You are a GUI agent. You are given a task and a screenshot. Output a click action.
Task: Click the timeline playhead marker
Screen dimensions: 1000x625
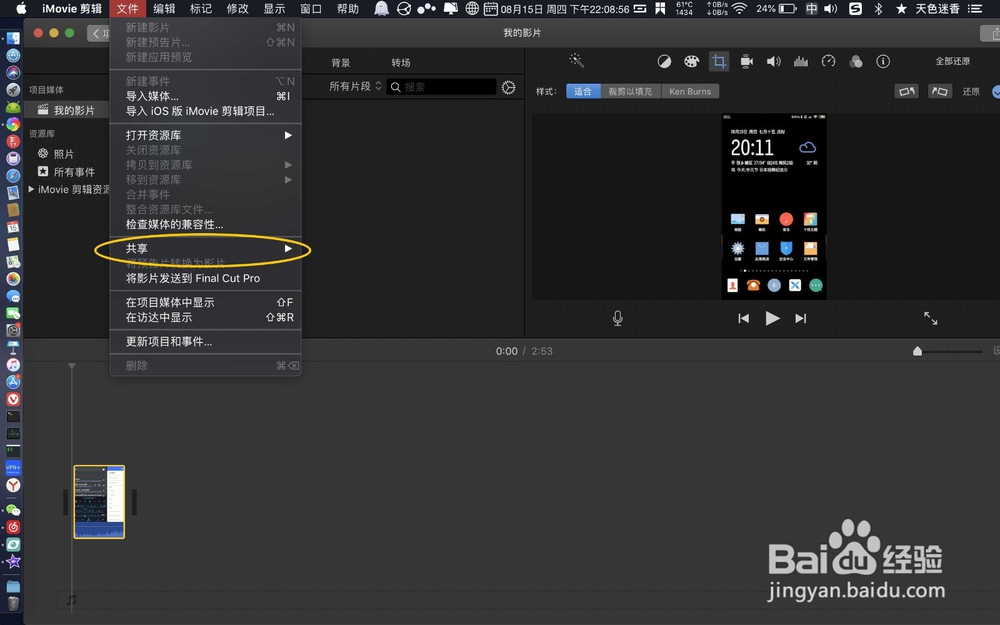click(x=71, y=366)
